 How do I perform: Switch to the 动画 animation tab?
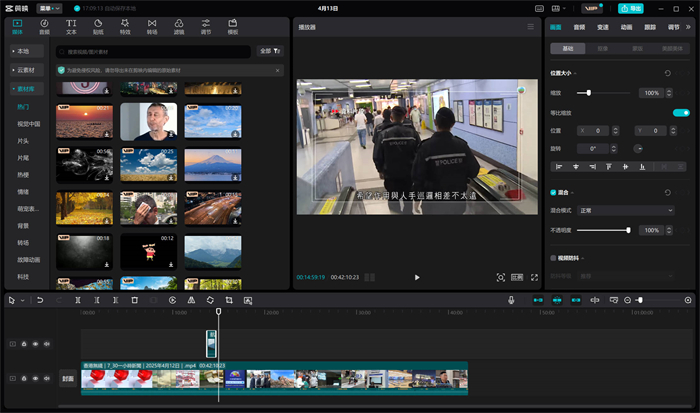[x=626, y=27]
